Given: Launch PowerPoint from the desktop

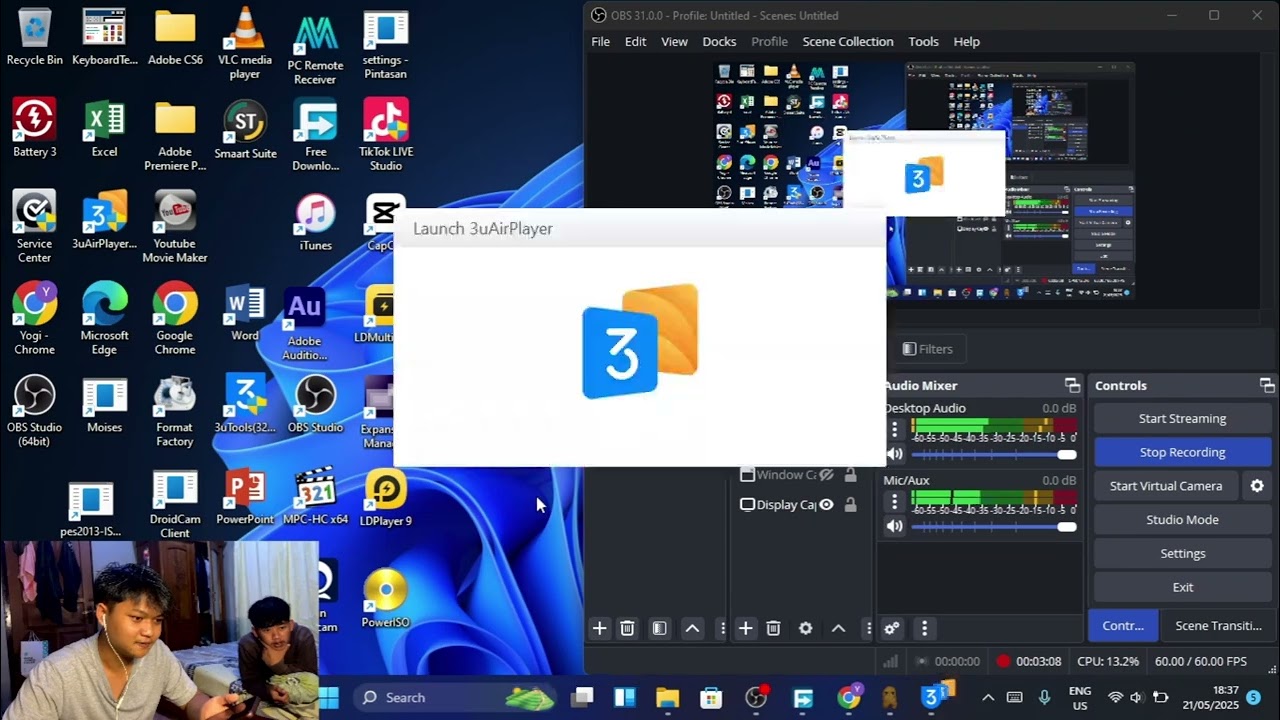Looking at the screenshot, I should tap(245, 497).
